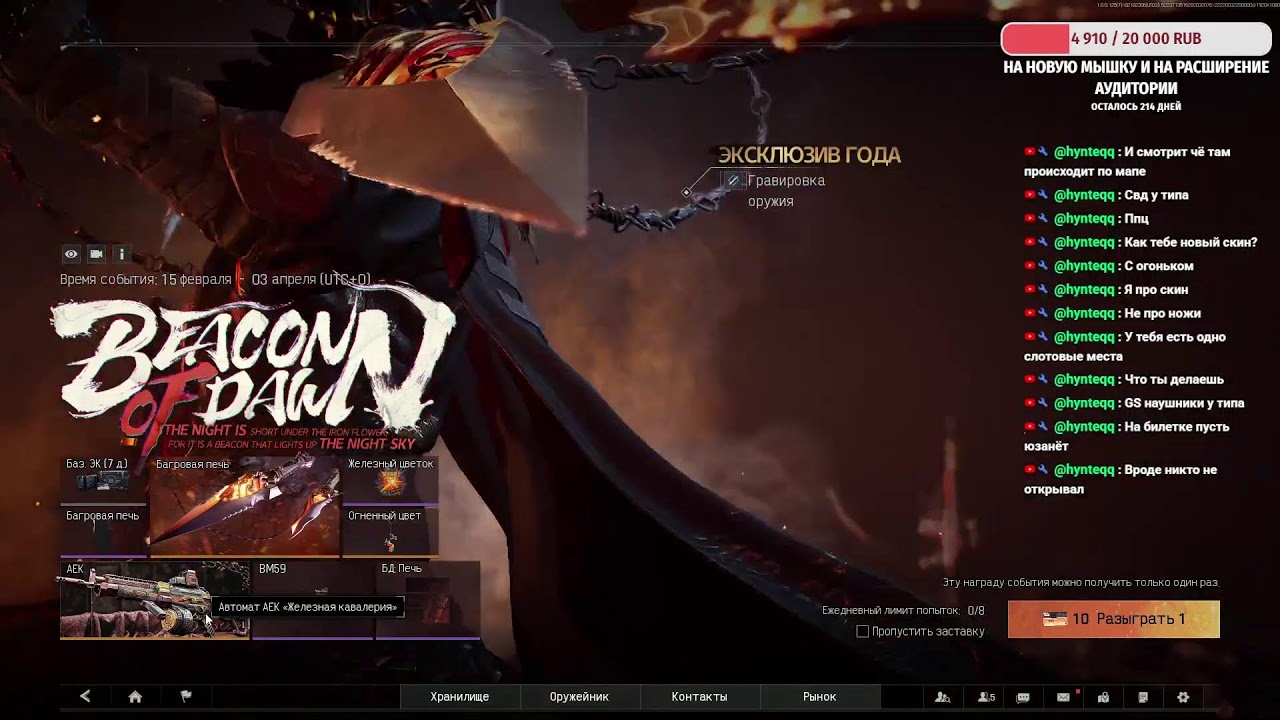Toggle the eye preview icon above event dates
The image size is (1280, 720).
pyautogui.click(x=71, y=254)
